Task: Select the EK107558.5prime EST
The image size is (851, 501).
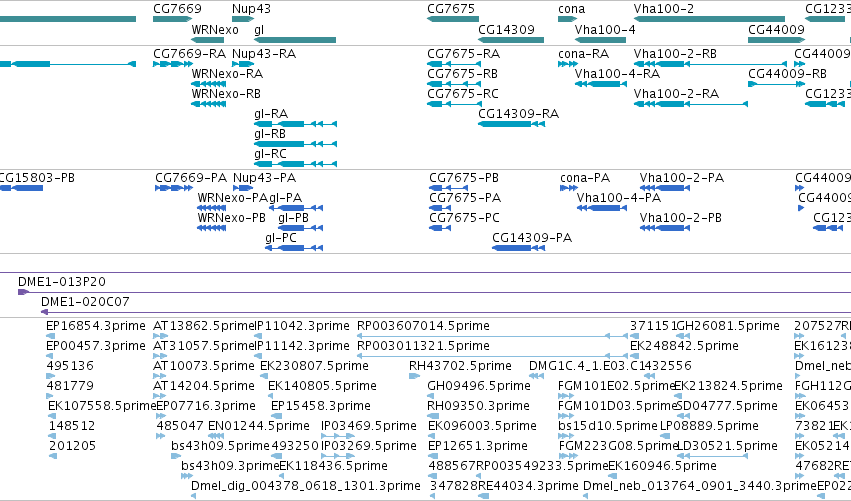Action: 53,416
